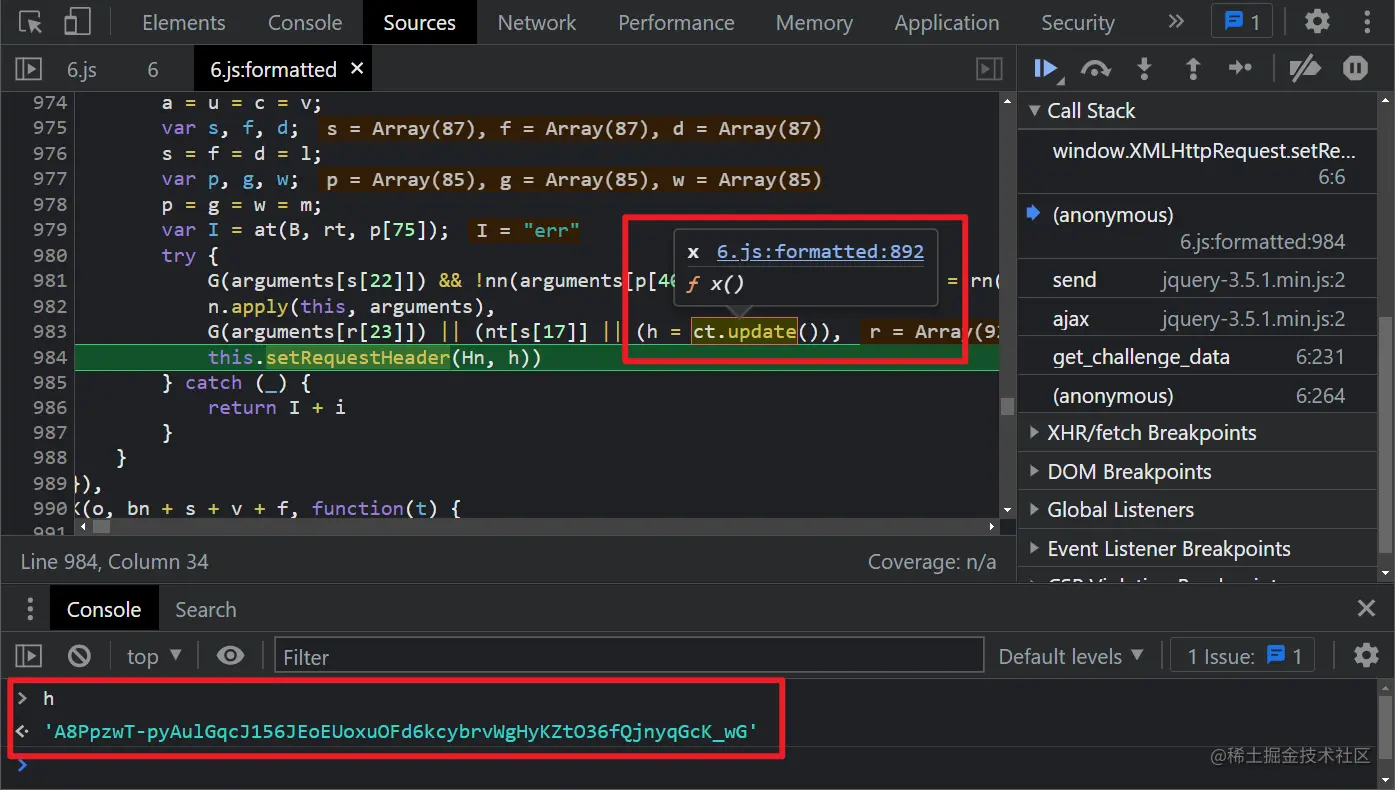The height and width of the screenshot is (790, 1395).
Task: Open the Performance panel tab
Action: pos(676,22)
